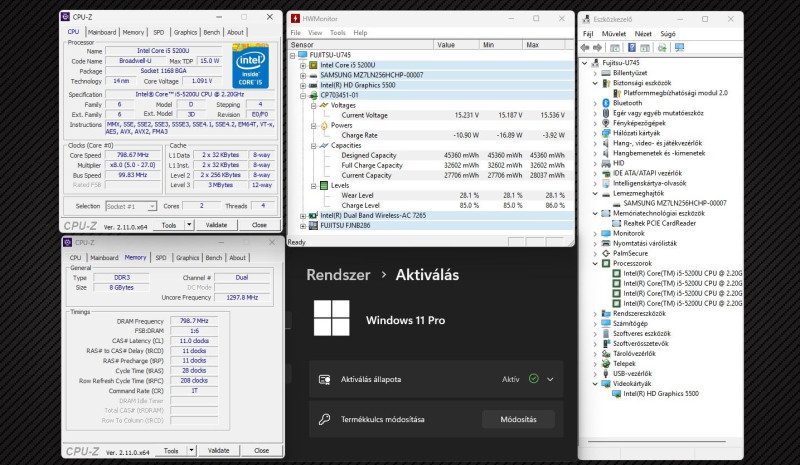This screenshot has width=800, height=465.
Task: Select Platformmegbízhatósági modul 2.0 device
Action: 676,93
